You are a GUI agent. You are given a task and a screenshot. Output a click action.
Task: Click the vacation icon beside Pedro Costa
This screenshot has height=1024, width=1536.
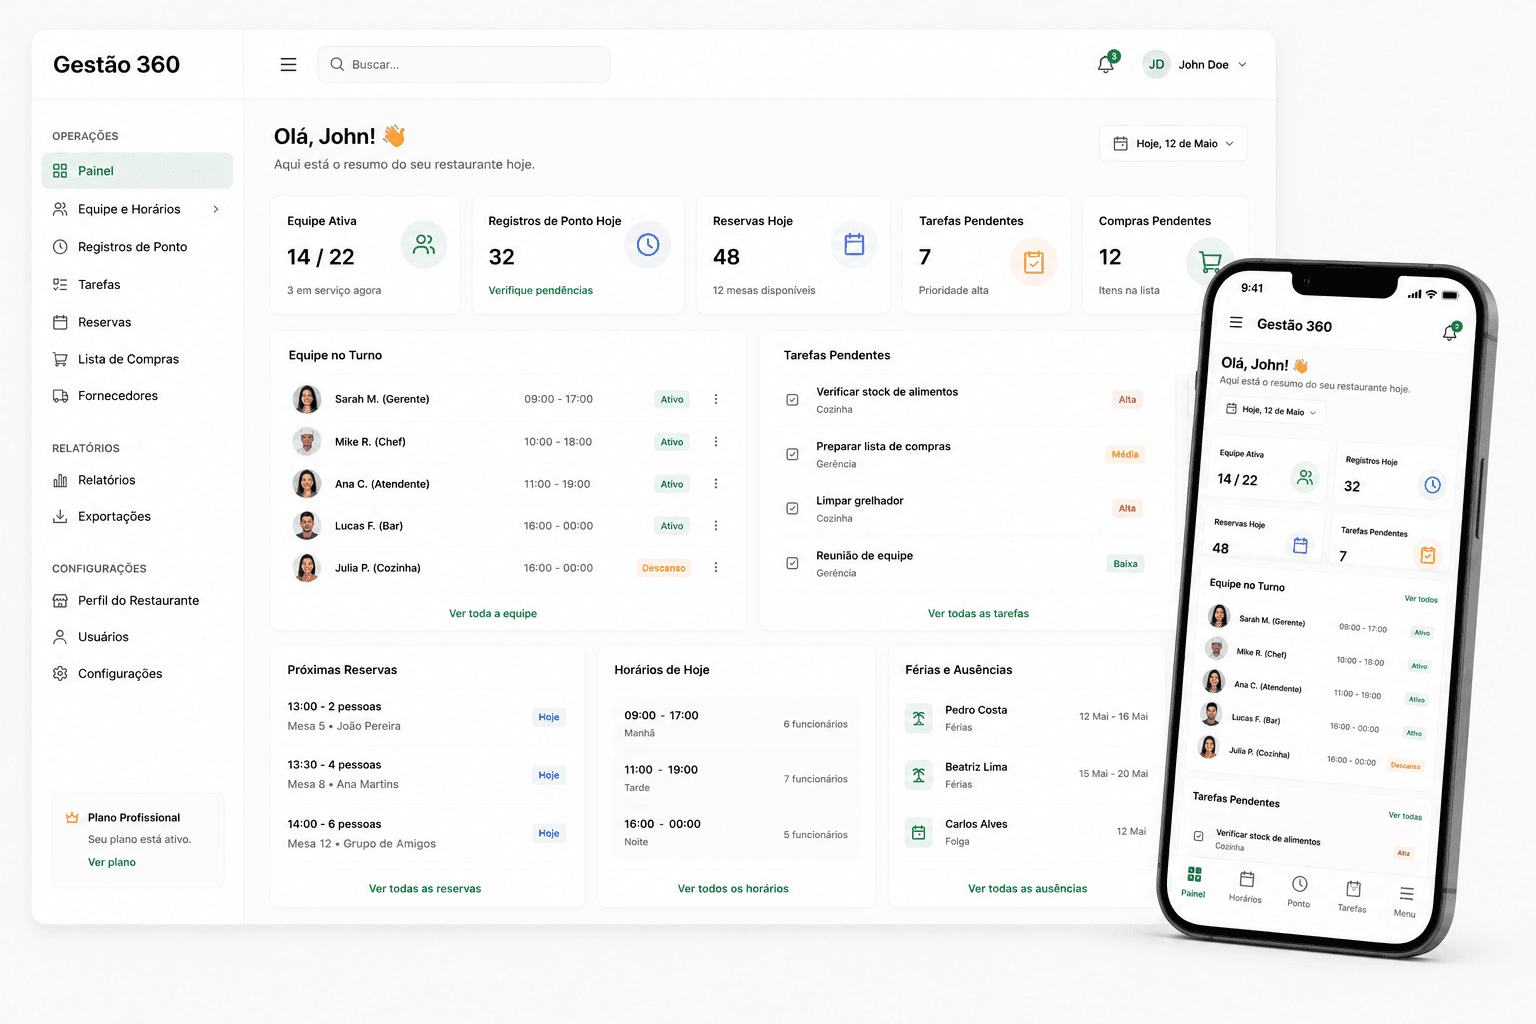918,718
